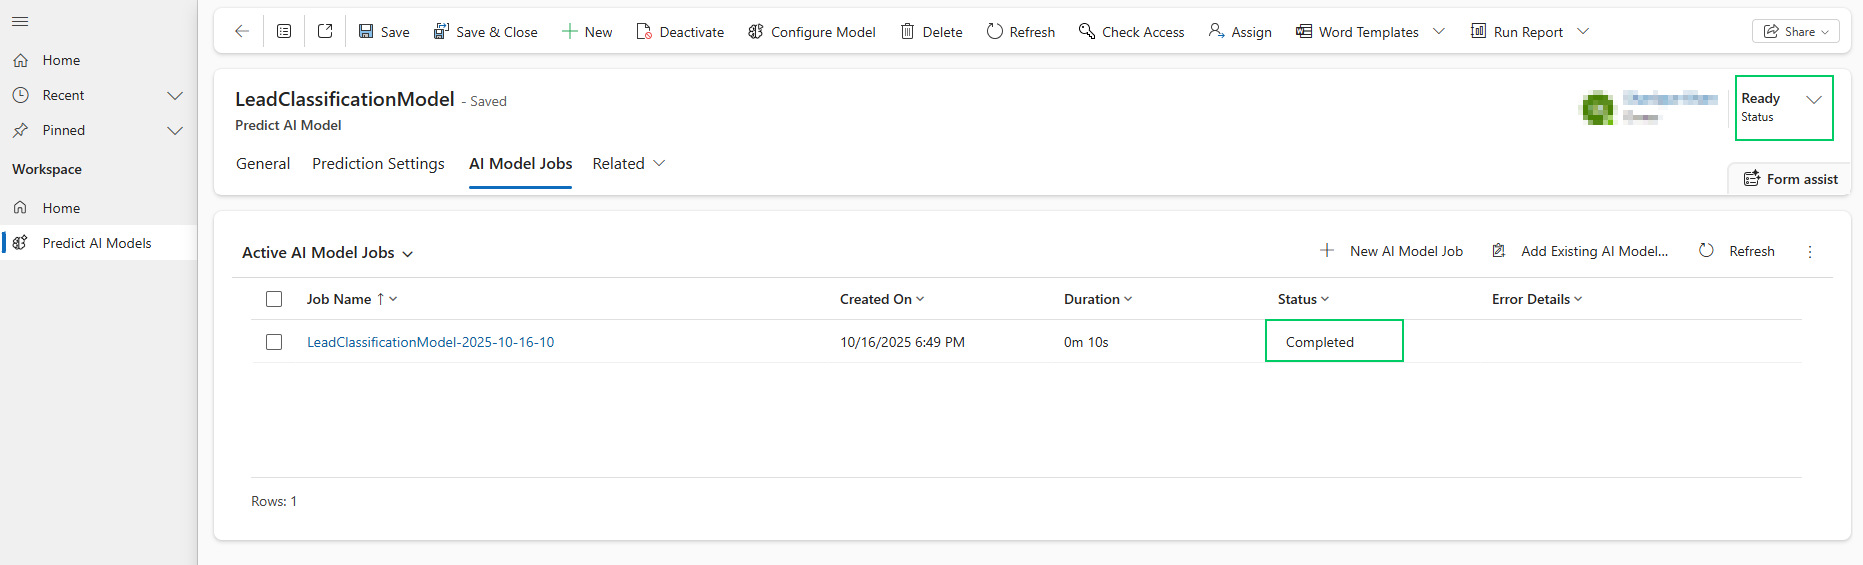1863x565 pixels.
Task: Switch to the General tab
Action: tap(263, 164)
